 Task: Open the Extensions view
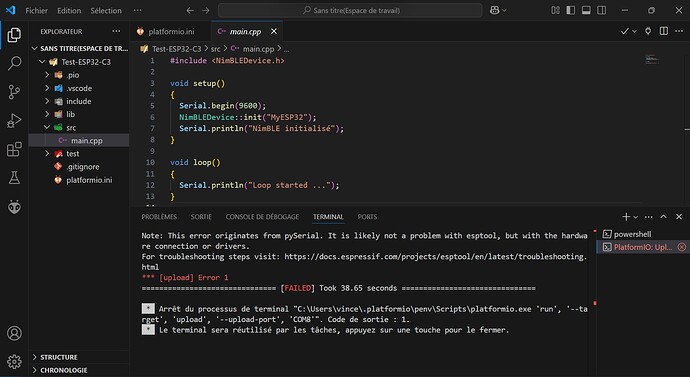click(x=14, y=149)
